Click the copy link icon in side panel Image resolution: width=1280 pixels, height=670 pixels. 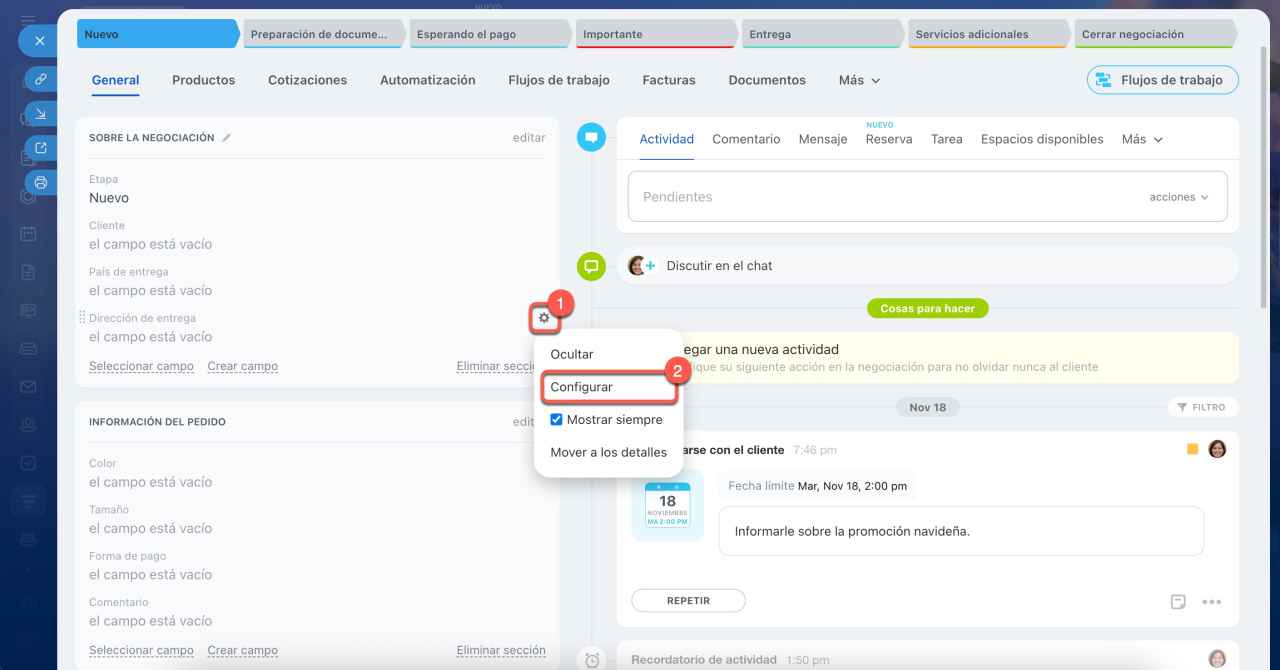click(x=41, y=78)
